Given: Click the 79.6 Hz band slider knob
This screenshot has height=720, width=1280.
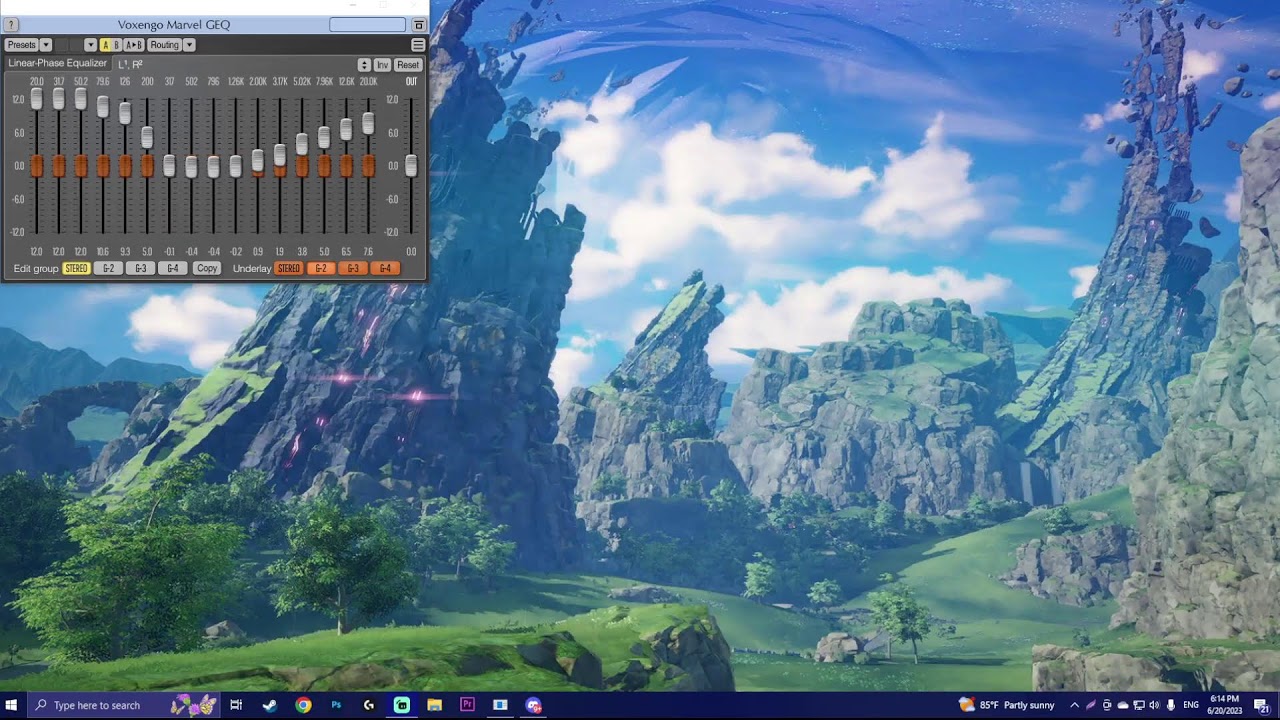Looking at the screenshot, I should pos(103,107).
